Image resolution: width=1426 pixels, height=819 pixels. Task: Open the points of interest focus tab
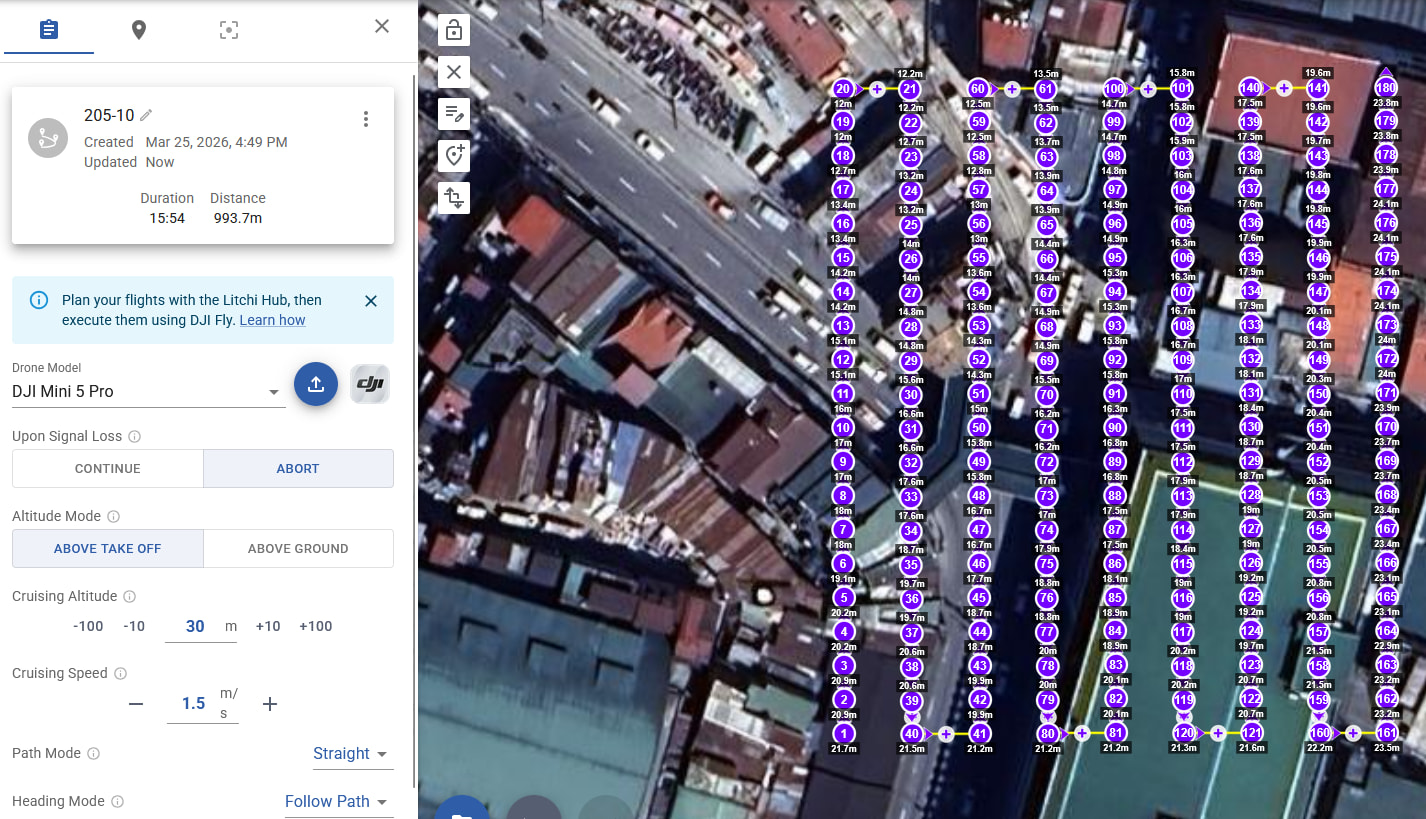click(x=229, y=29)
